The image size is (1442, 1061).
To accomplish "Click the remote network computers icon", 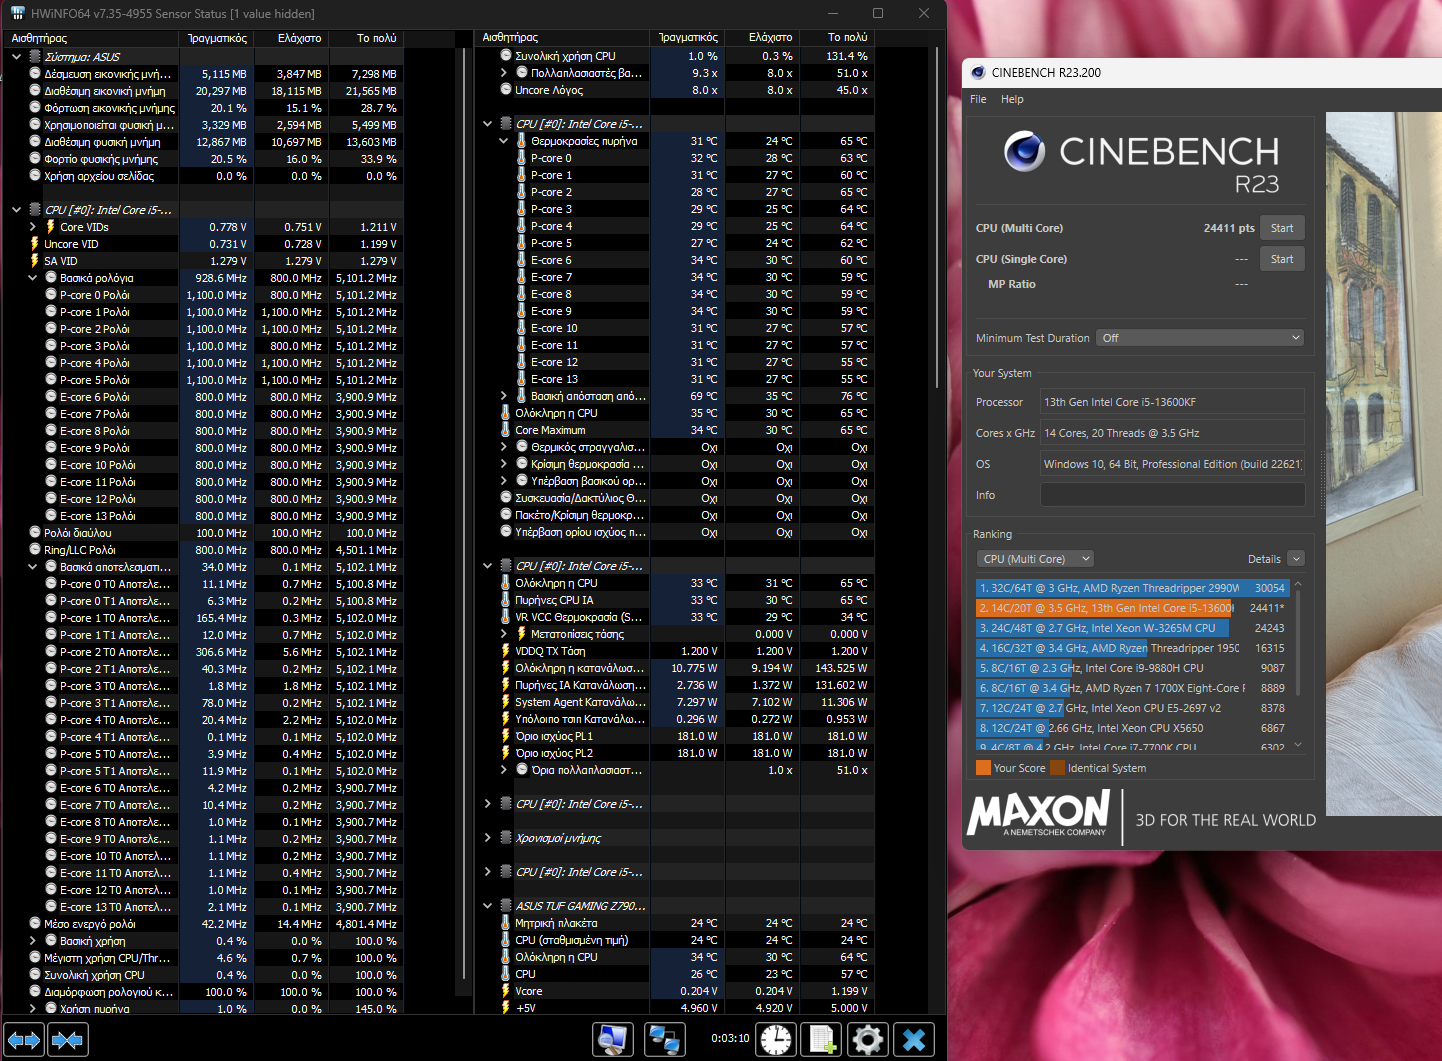I will [663, 1040].
